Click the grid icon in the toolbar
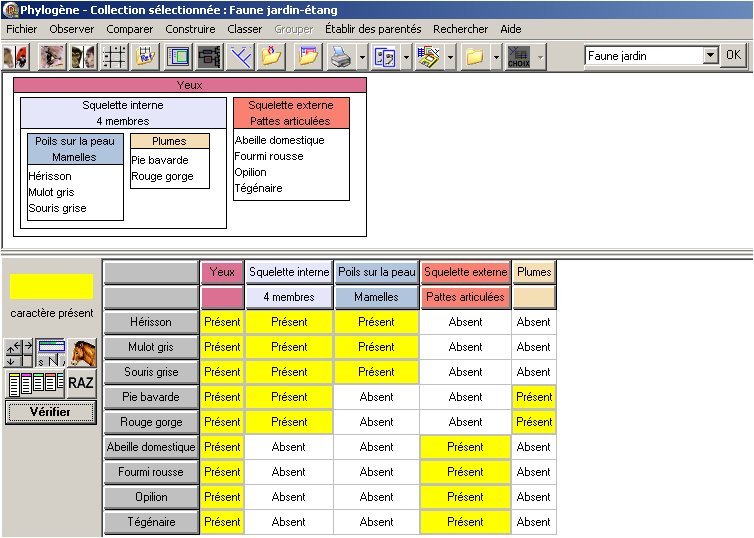 pos(113,57)
